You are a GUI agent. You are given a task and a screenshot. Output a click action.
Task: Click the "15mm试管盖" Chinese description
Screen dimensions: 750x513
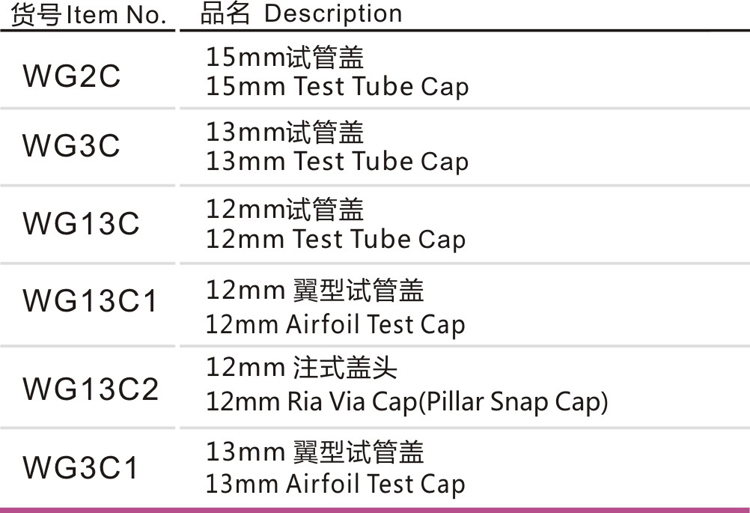[x=284, y=58]
